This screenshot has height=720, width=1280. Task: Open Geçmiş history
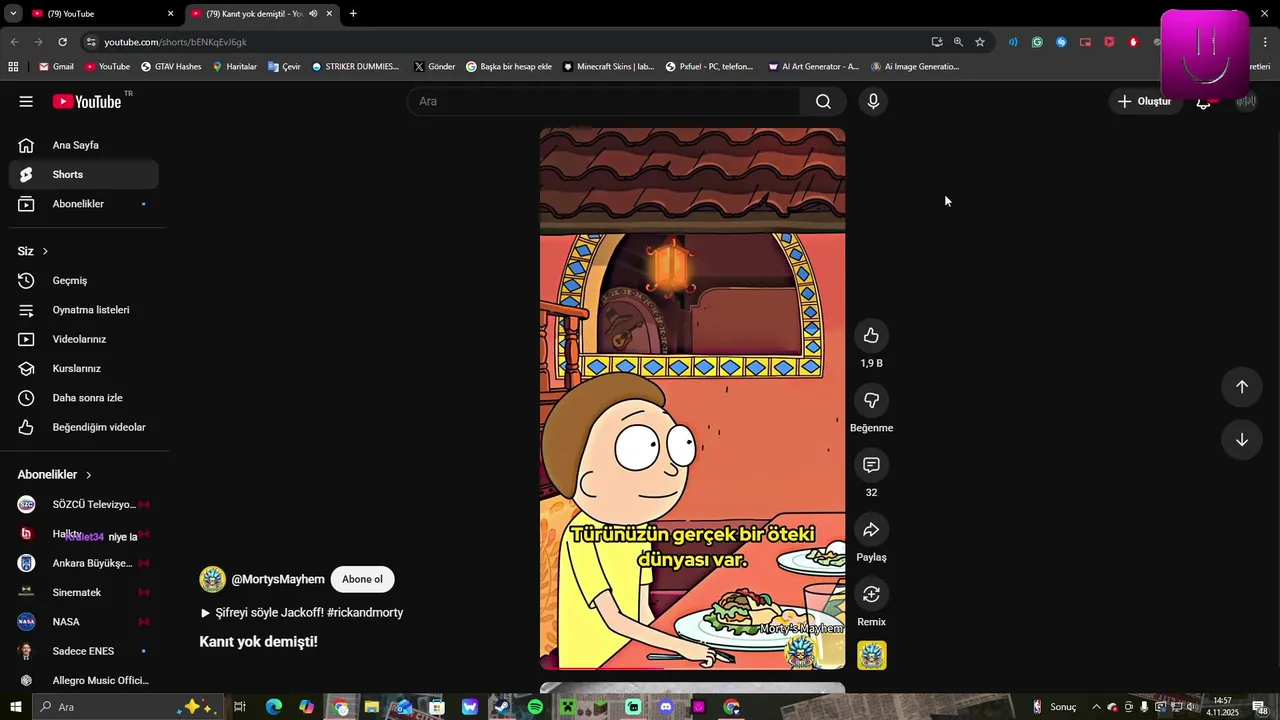point(84,281)
